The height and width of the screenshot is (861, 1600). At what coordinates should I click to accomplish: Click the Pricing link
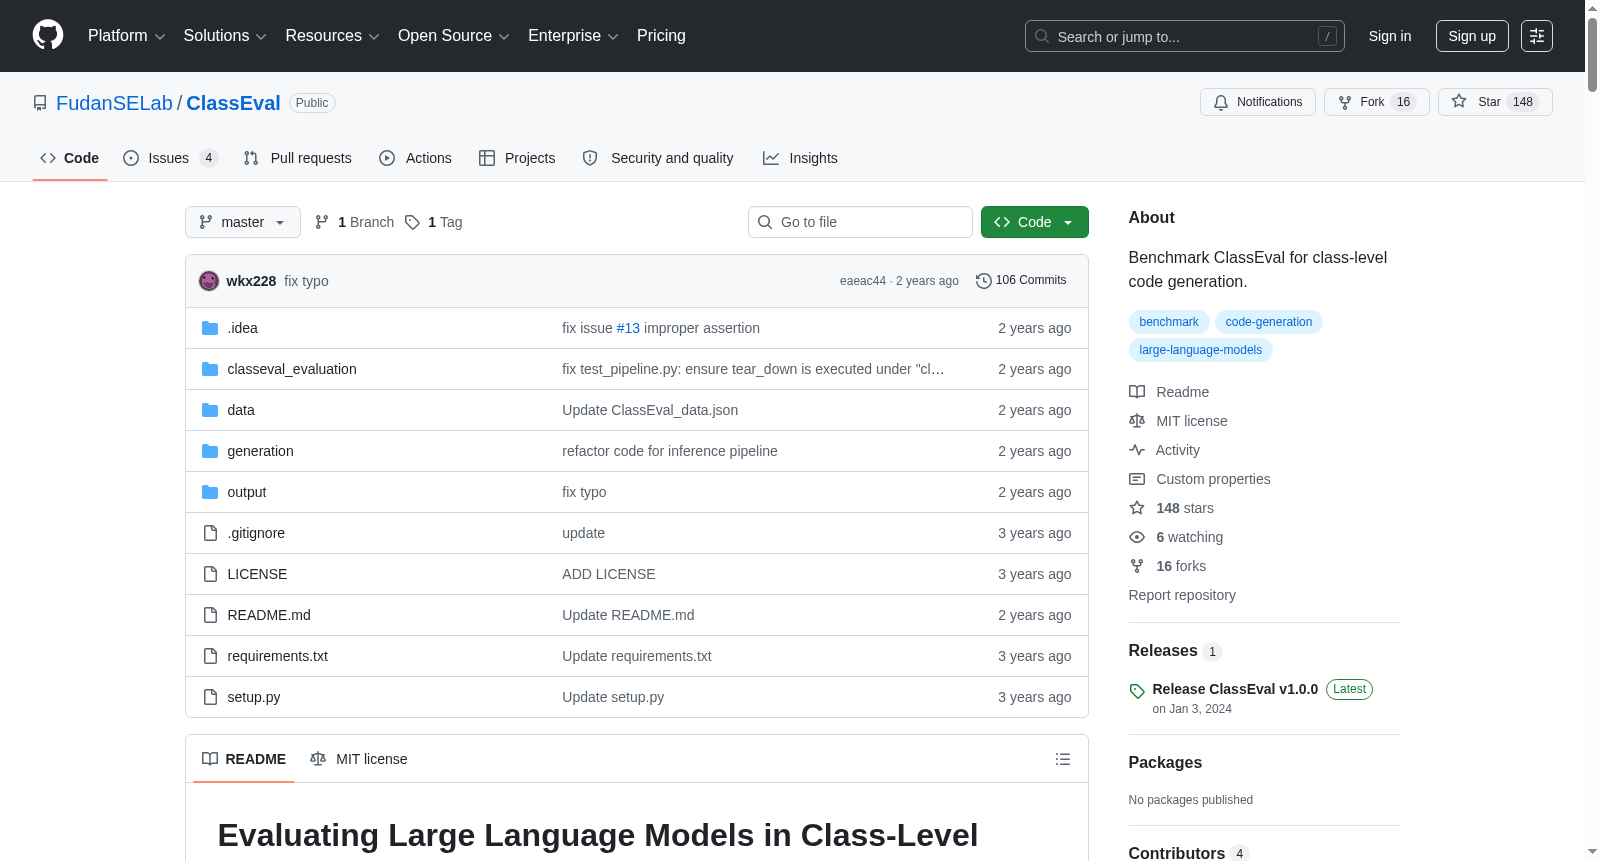(661, 36)
